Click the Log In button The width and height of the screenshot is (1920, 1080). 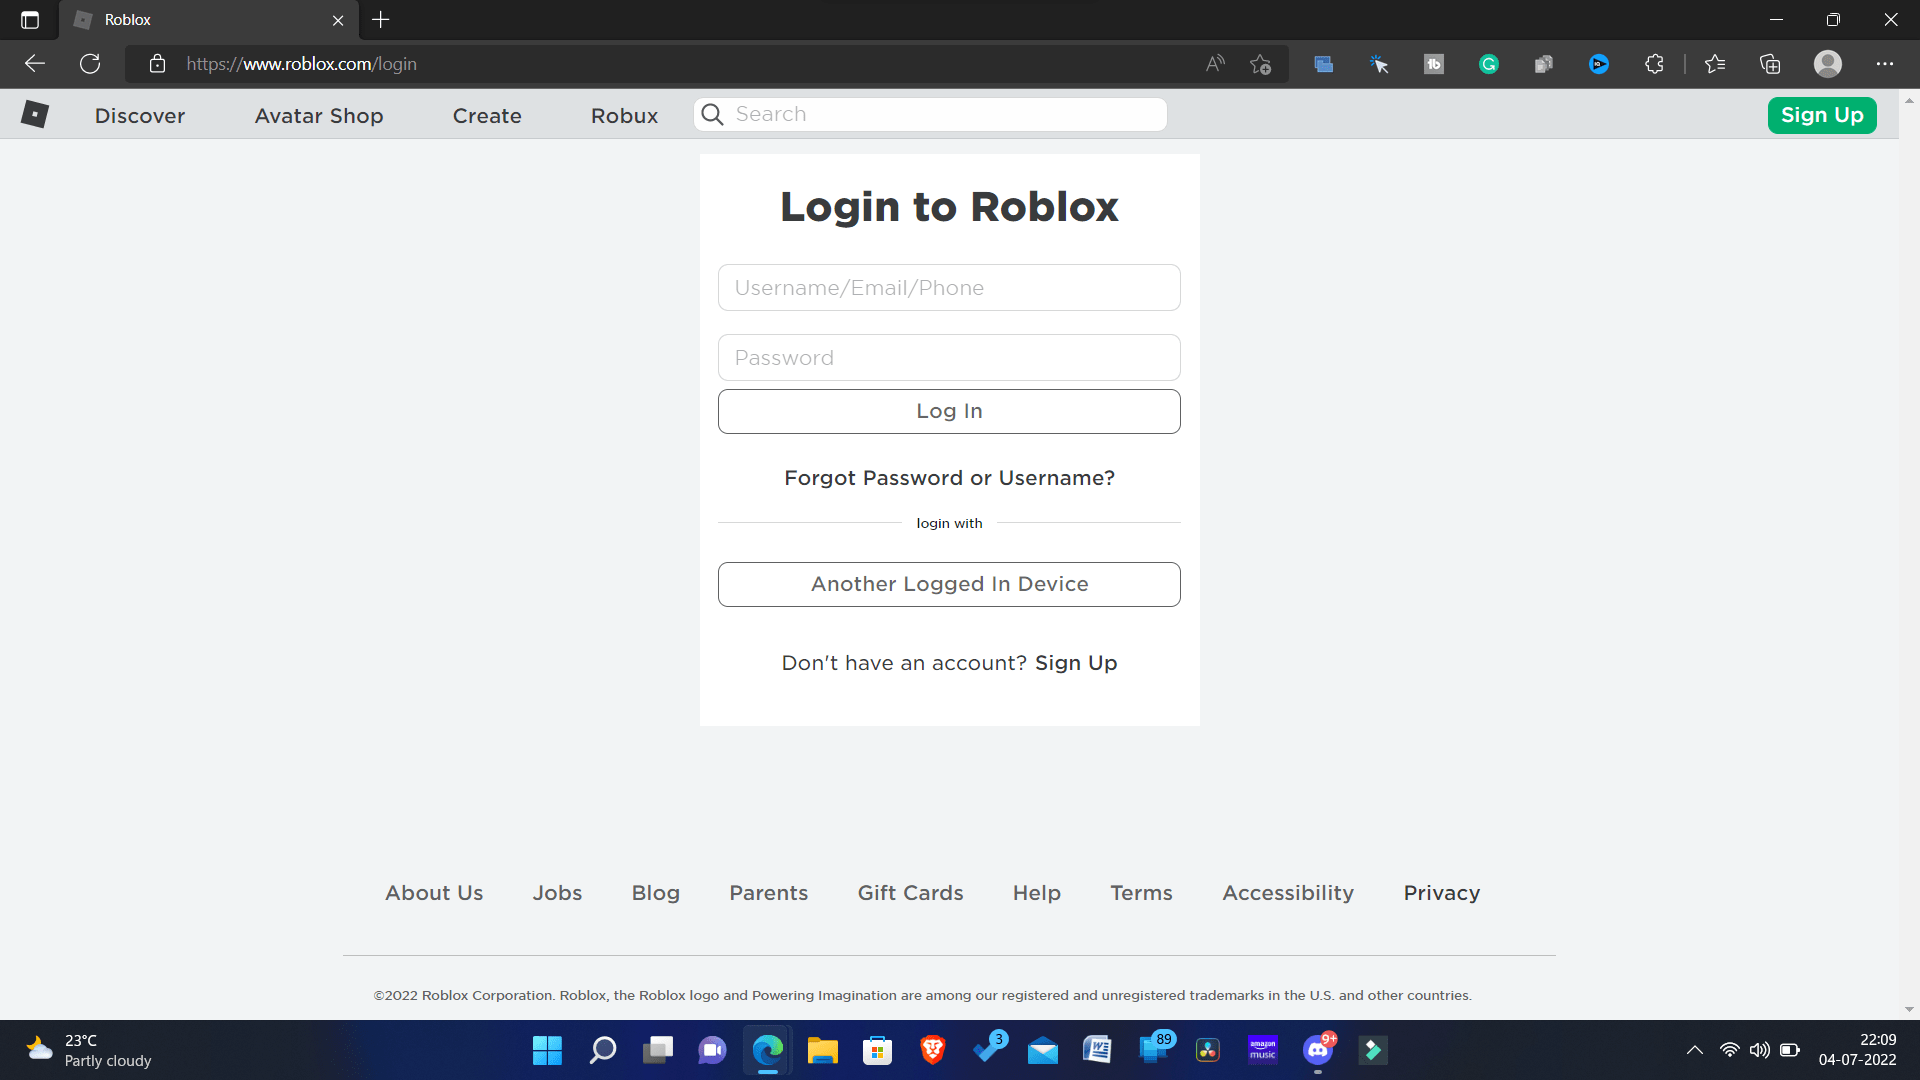click(x=948, y=411)
